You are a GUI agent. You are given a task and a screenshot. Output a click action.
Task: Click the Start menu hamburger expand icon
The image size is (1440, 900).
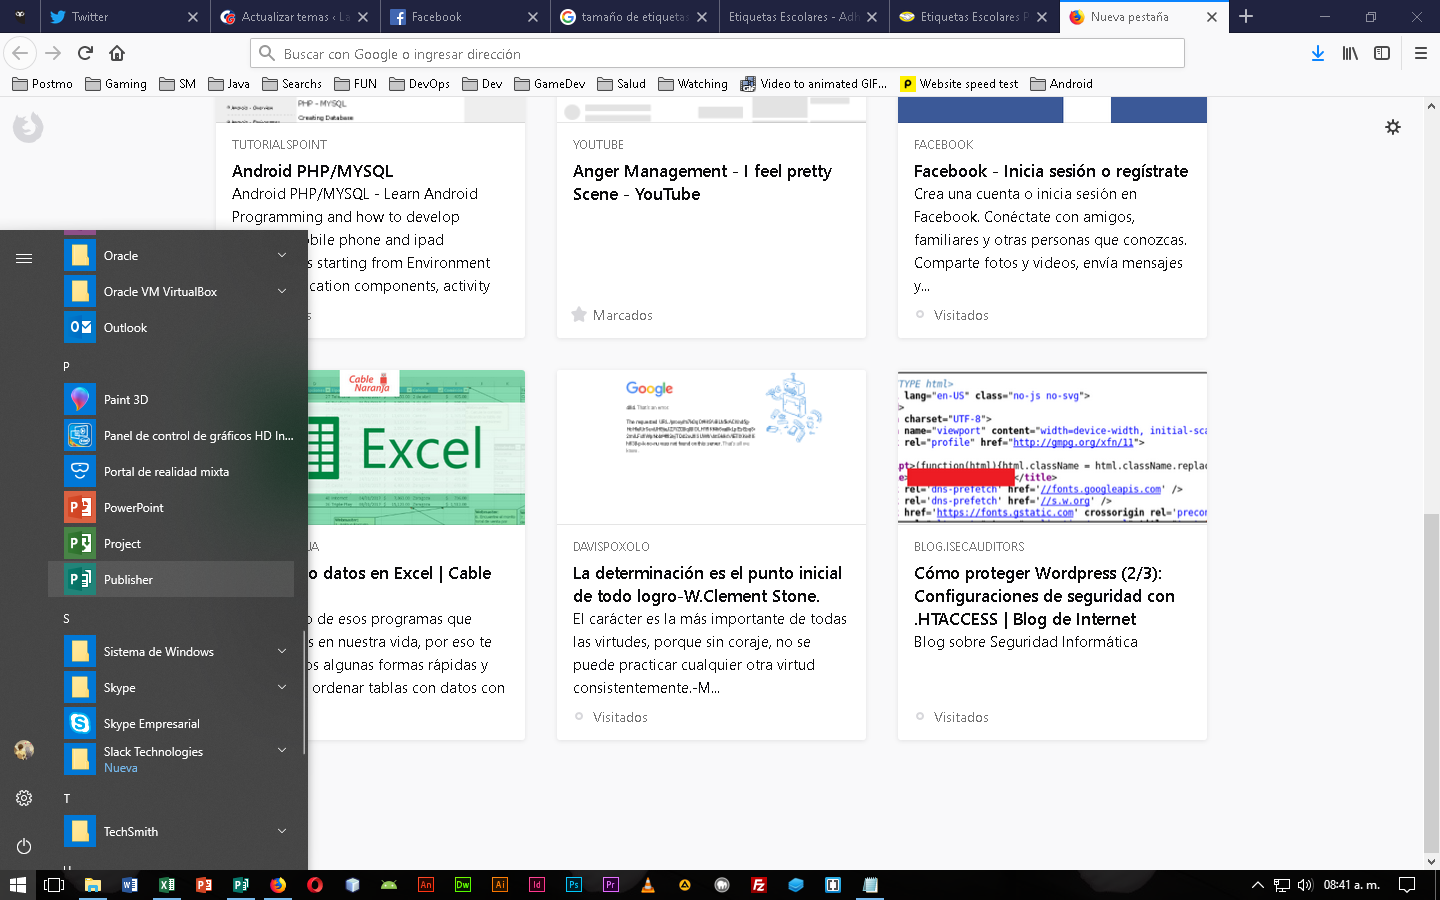[24, 258]
